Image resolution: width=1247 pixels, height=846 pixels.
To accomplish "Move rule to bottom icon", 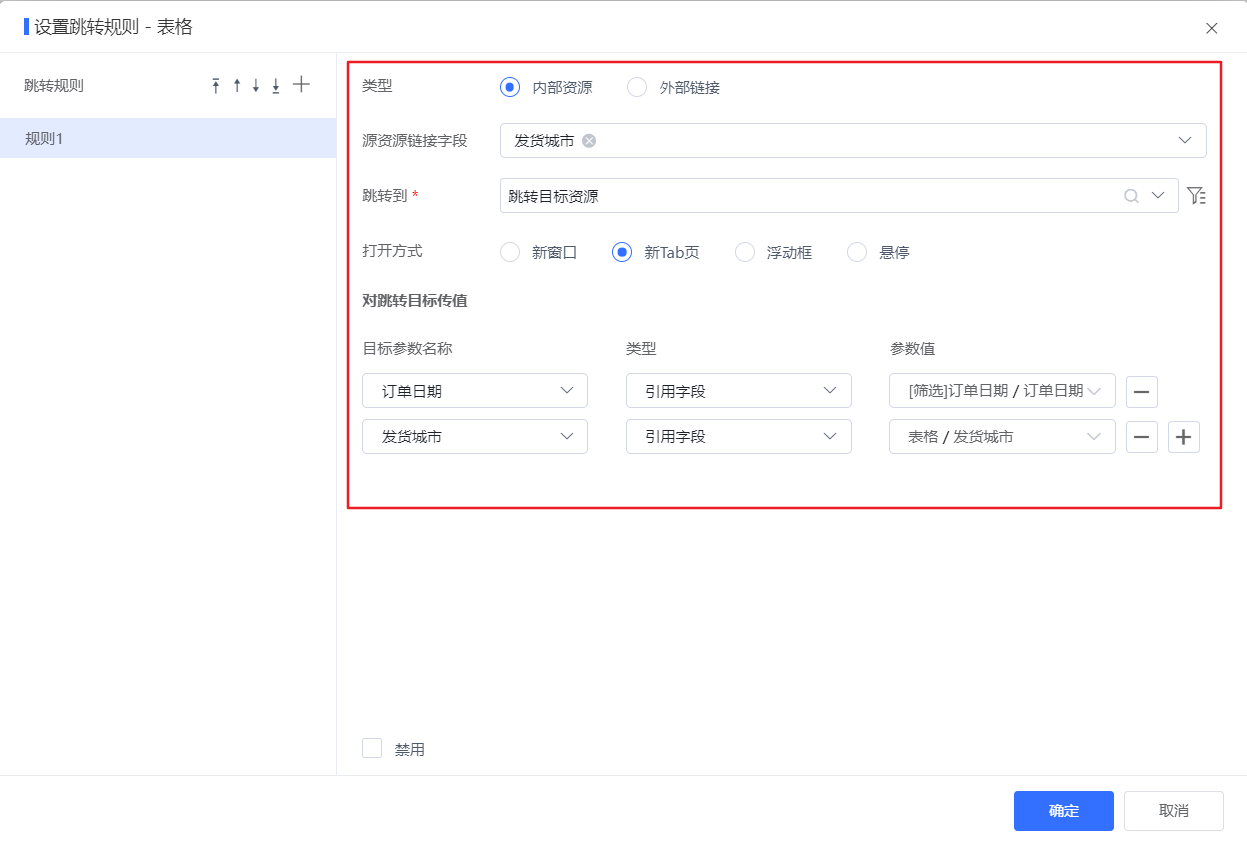I will coord(276,86).
